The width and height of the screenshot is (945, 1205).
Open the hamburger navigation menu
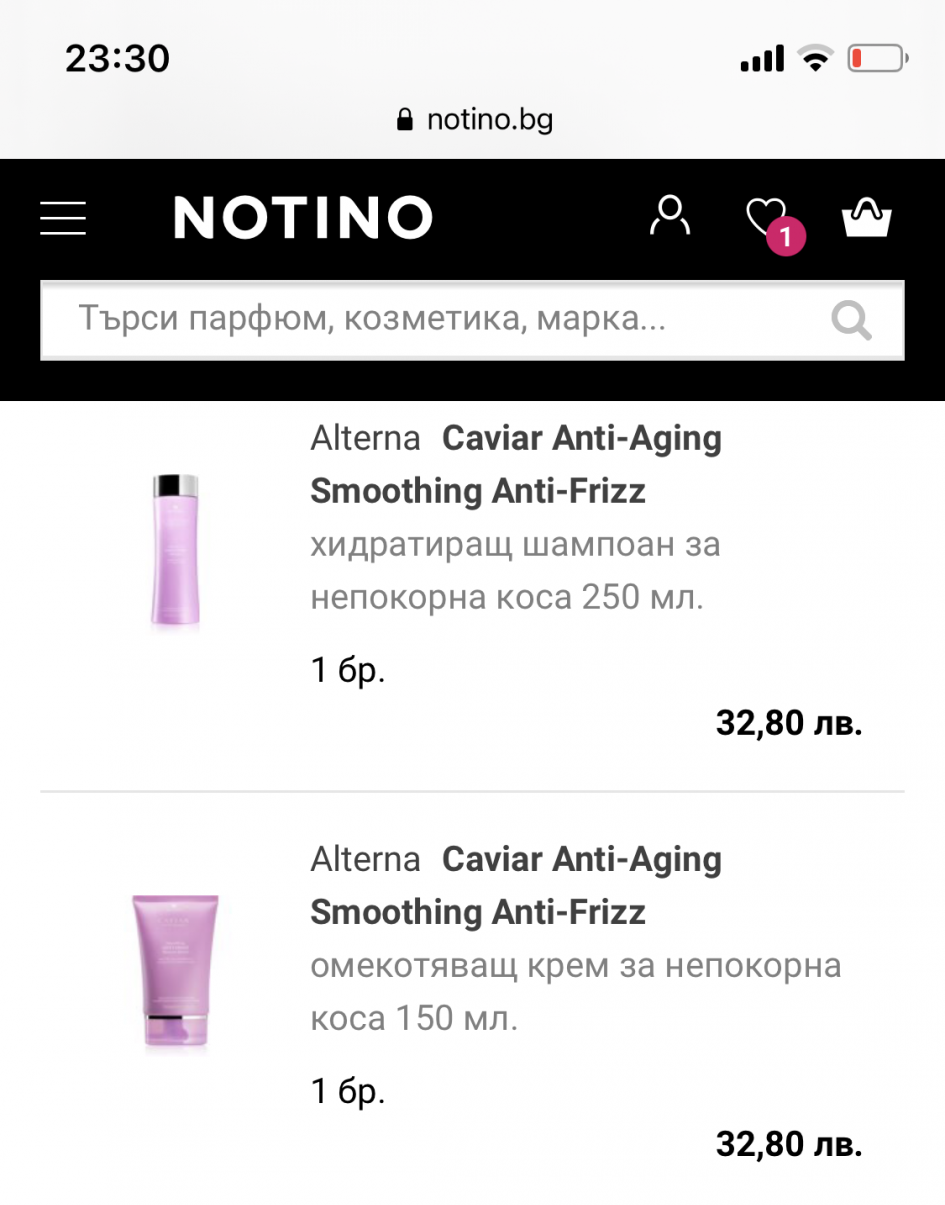click(x=63, y=217)
